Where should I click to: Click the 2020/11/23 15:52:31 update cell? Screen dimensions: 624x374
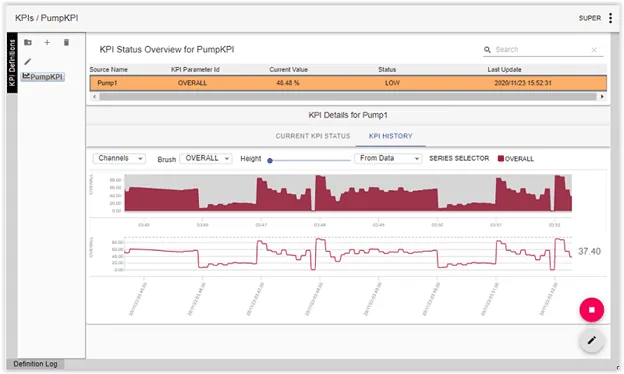pos(523,83)
